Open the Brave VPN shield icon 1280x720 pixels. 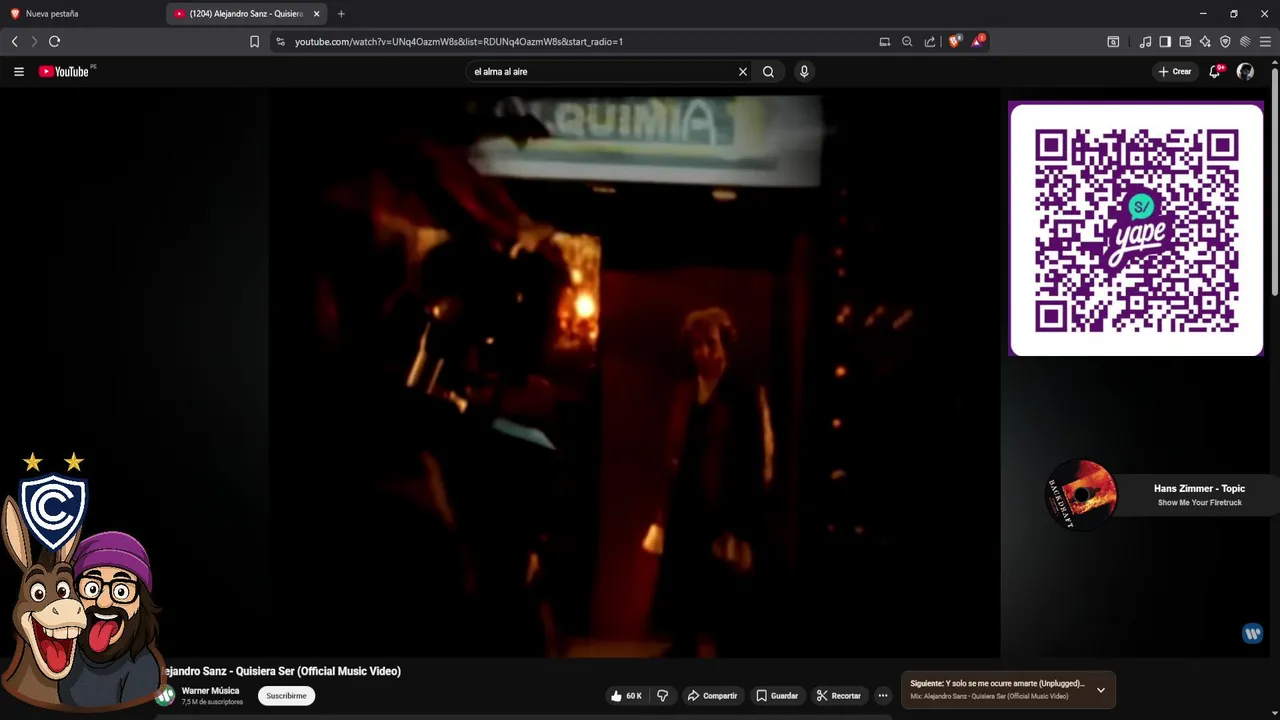point(1225,42)
